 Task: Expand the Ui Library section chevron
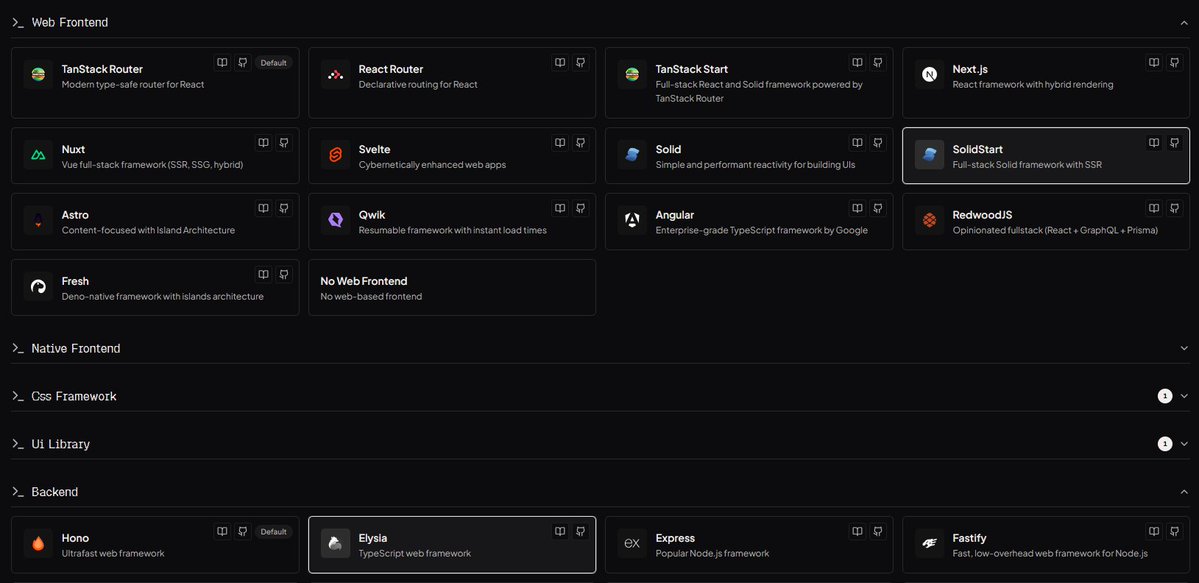coord(1184,444)
